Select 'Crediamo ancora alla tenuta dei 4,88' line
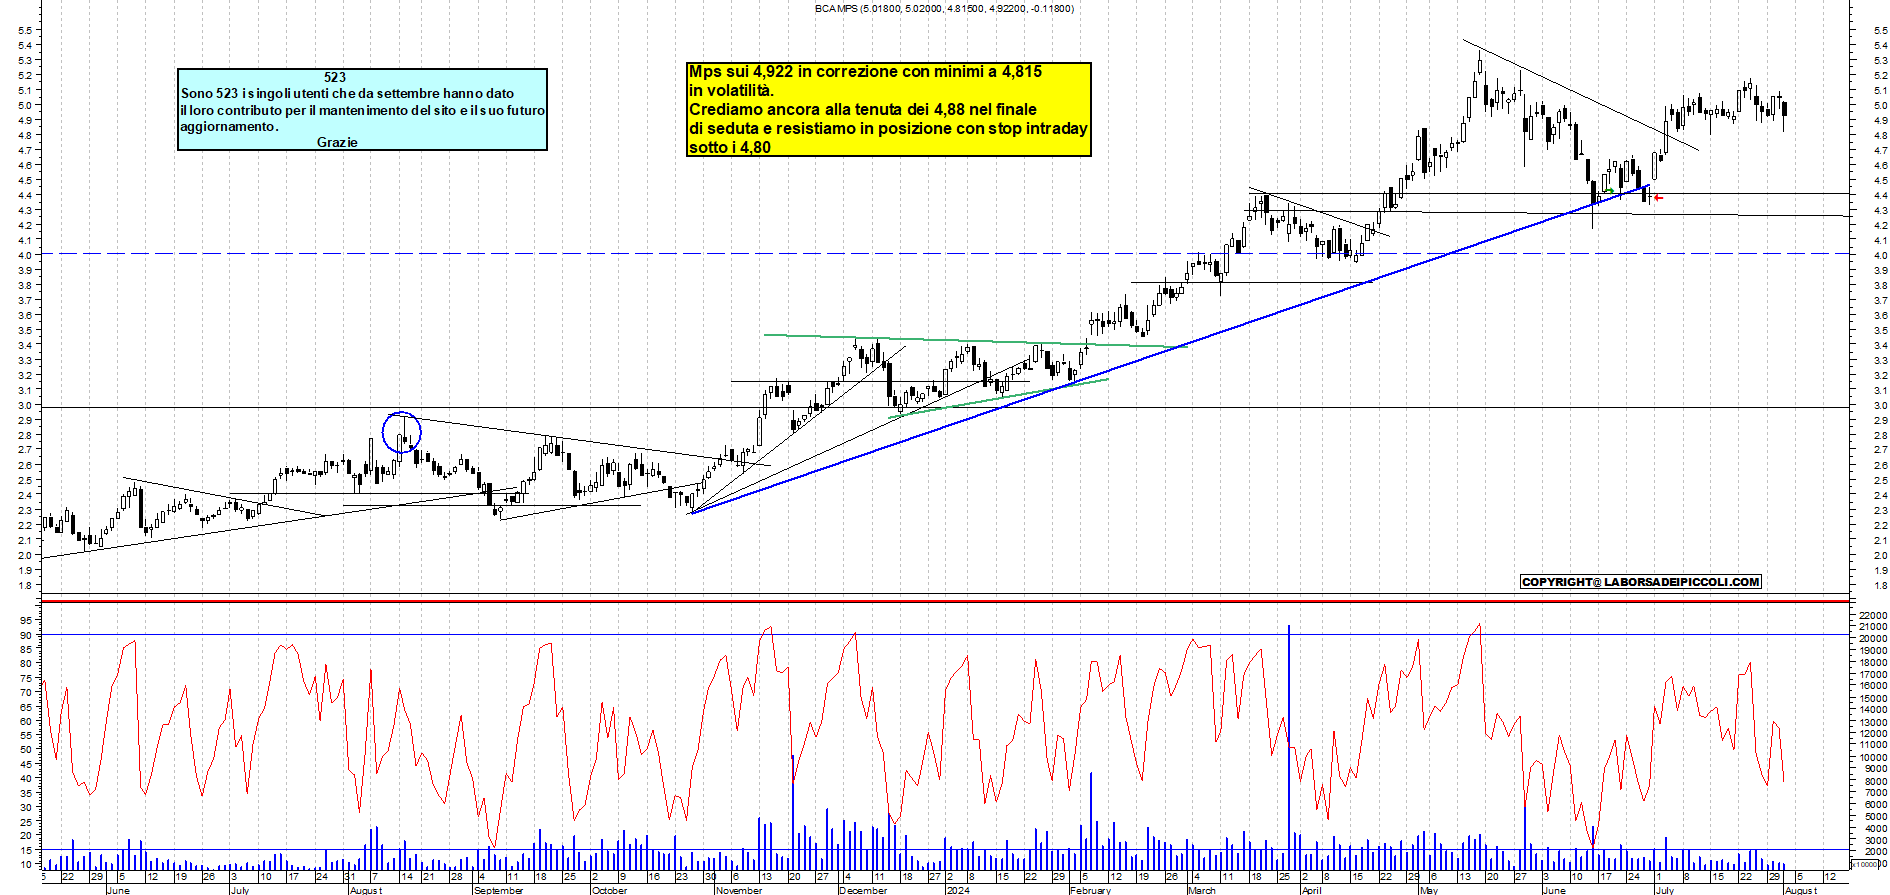The image size is (1890, 895). (862, 109)
